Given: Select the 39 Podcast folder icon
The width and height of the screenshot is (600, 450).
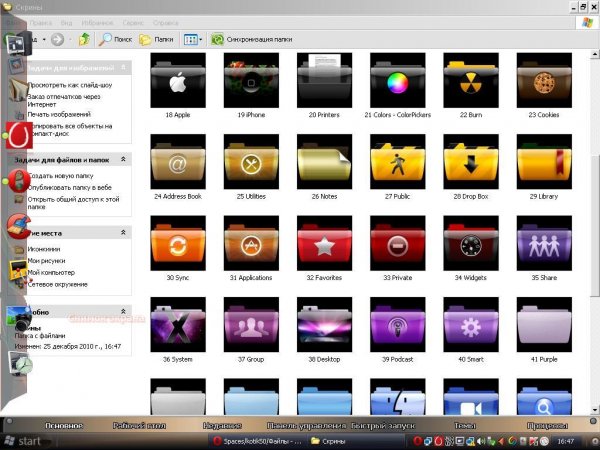Looking at the screenshot, I should pyautogui.click(x=398, y=324).
